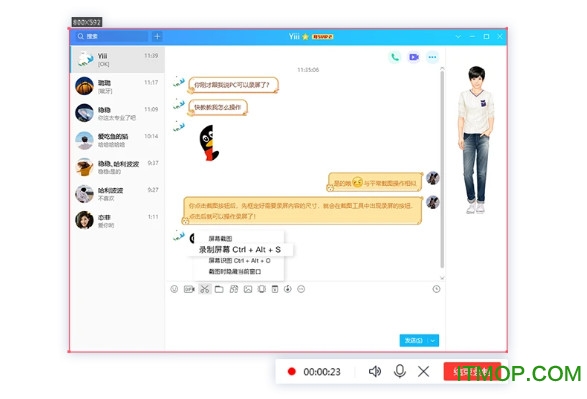Start a video call with Yiii
Image resolution: width=587 pixels, height=399 pixels.
pyautogui.click(x=414, y=57)
